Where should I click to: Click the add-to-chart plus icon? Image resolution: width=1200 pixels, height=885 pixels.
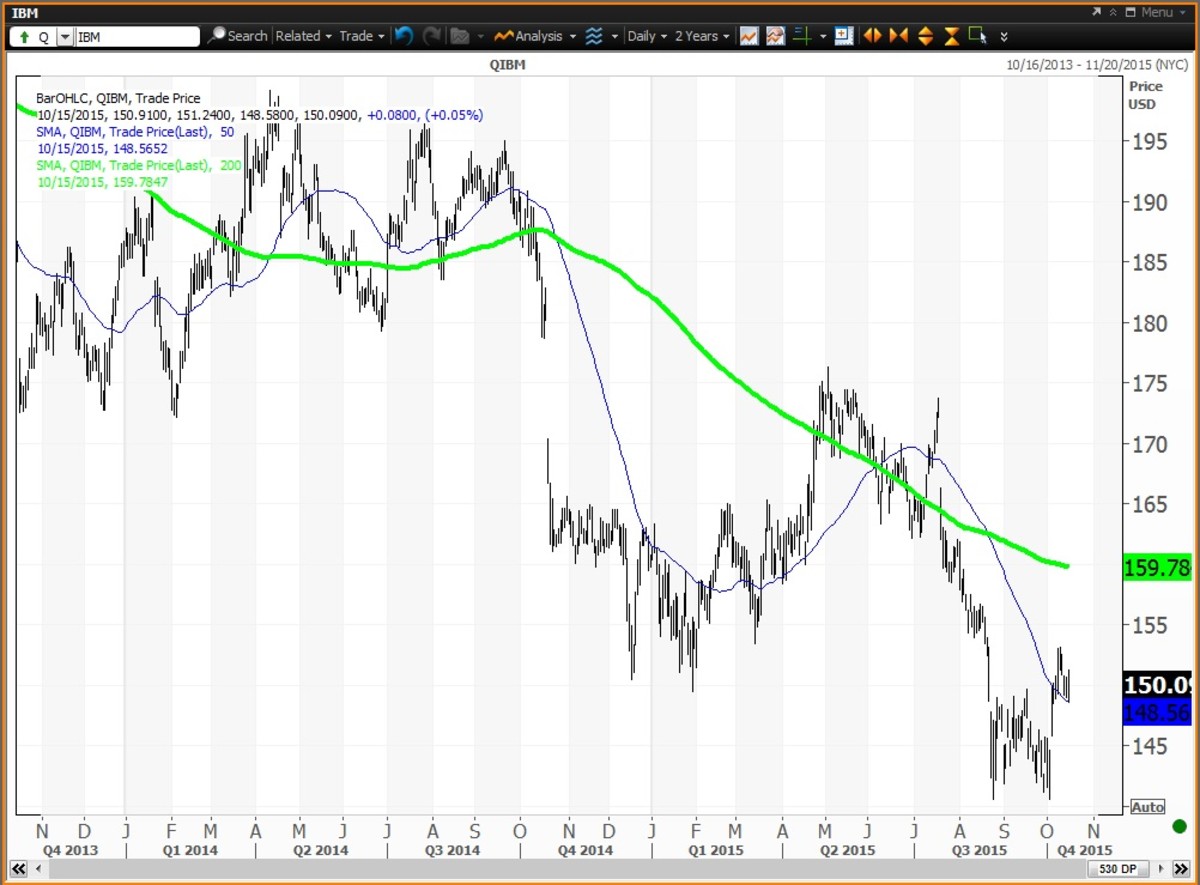point(843,36)
